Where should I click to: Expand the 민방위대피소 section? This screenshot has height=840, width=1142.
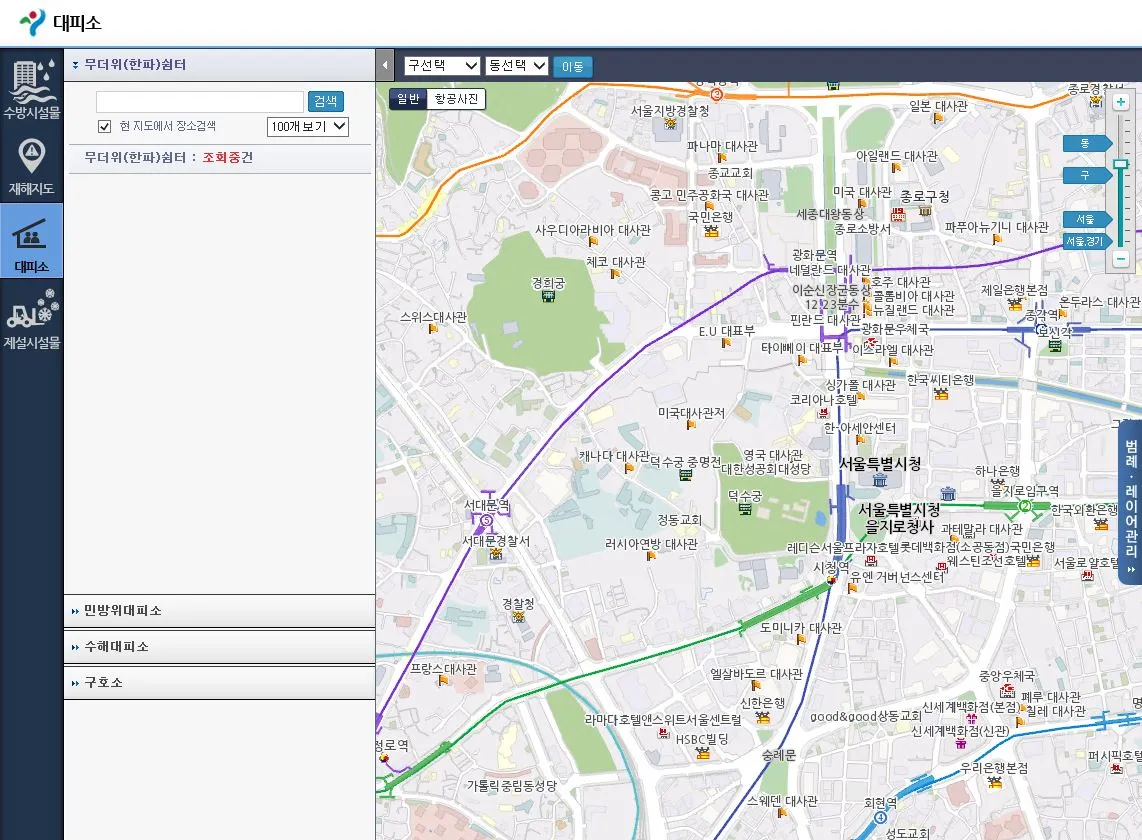(219, 611)
